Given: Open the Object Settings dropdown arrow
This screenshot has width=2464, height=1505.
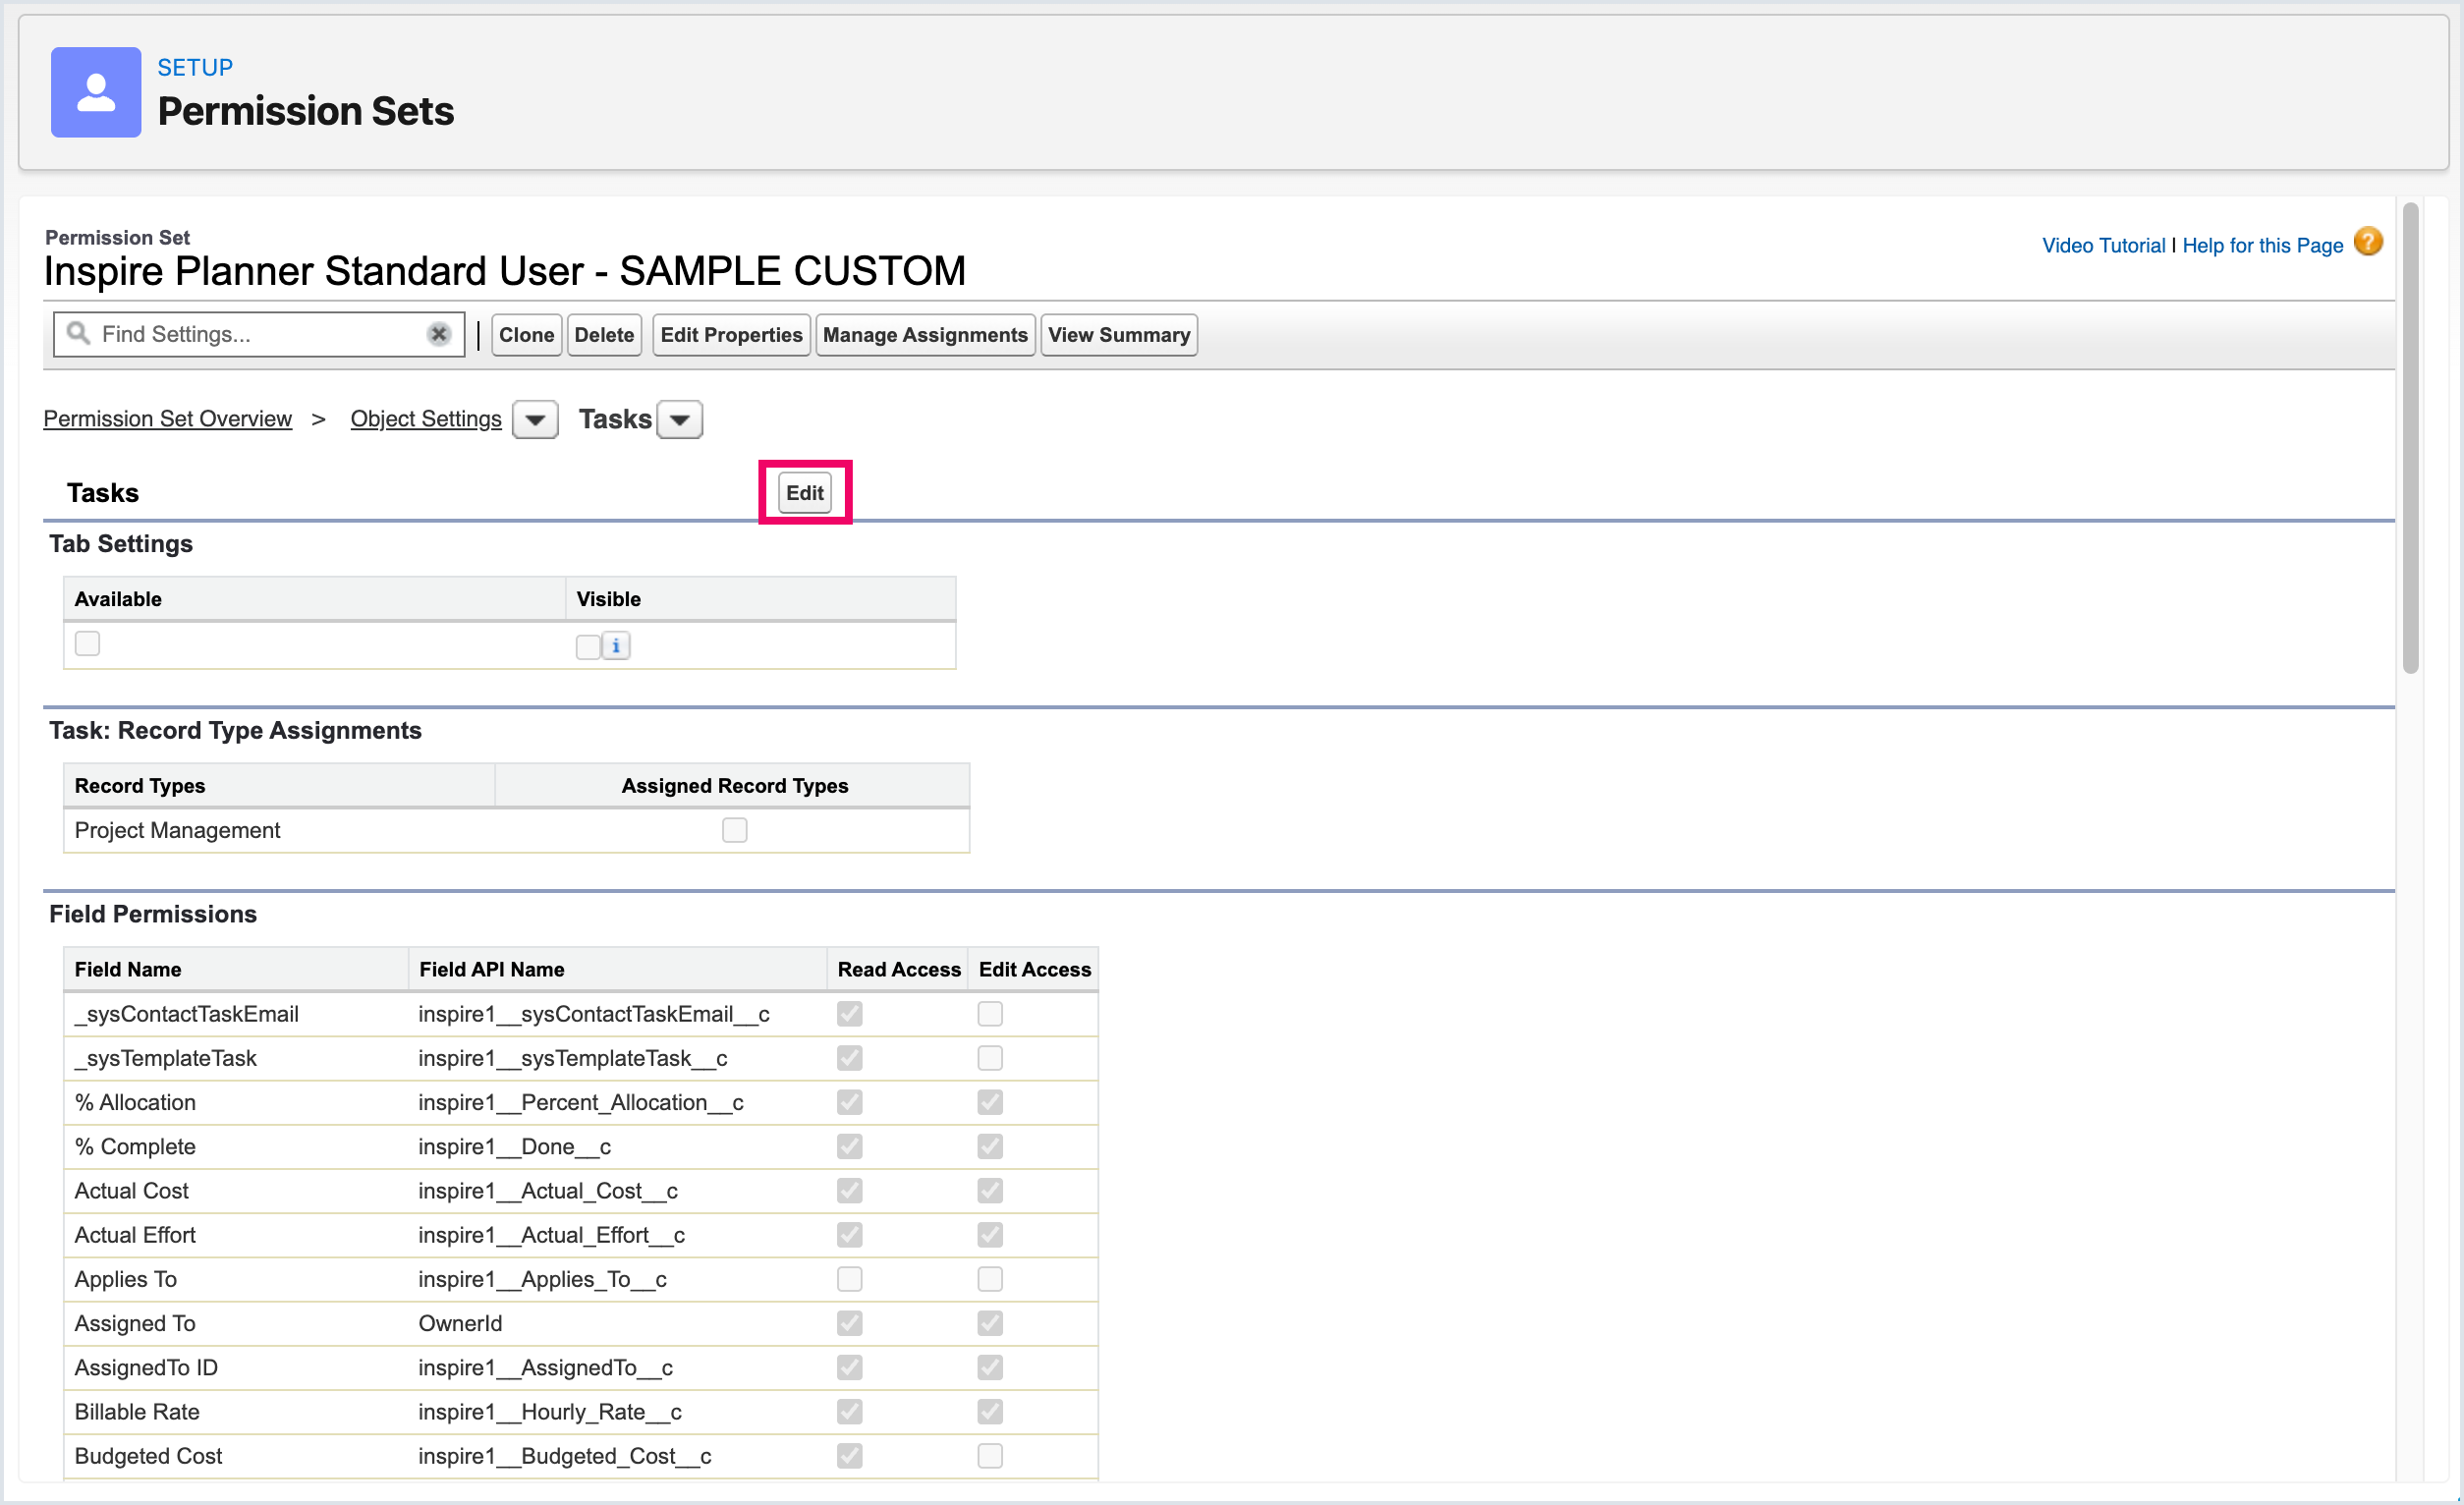Looking at the screenshot, I should [535, 420].
